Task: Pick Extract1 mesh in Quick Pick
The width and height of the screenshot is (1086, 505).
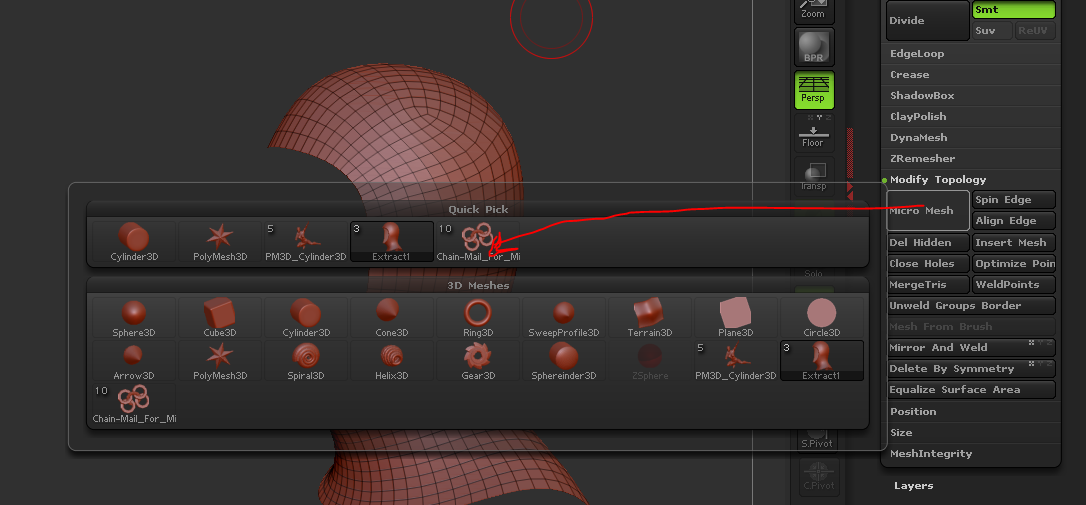Action: pyautogui.click(x=392, y=242)
